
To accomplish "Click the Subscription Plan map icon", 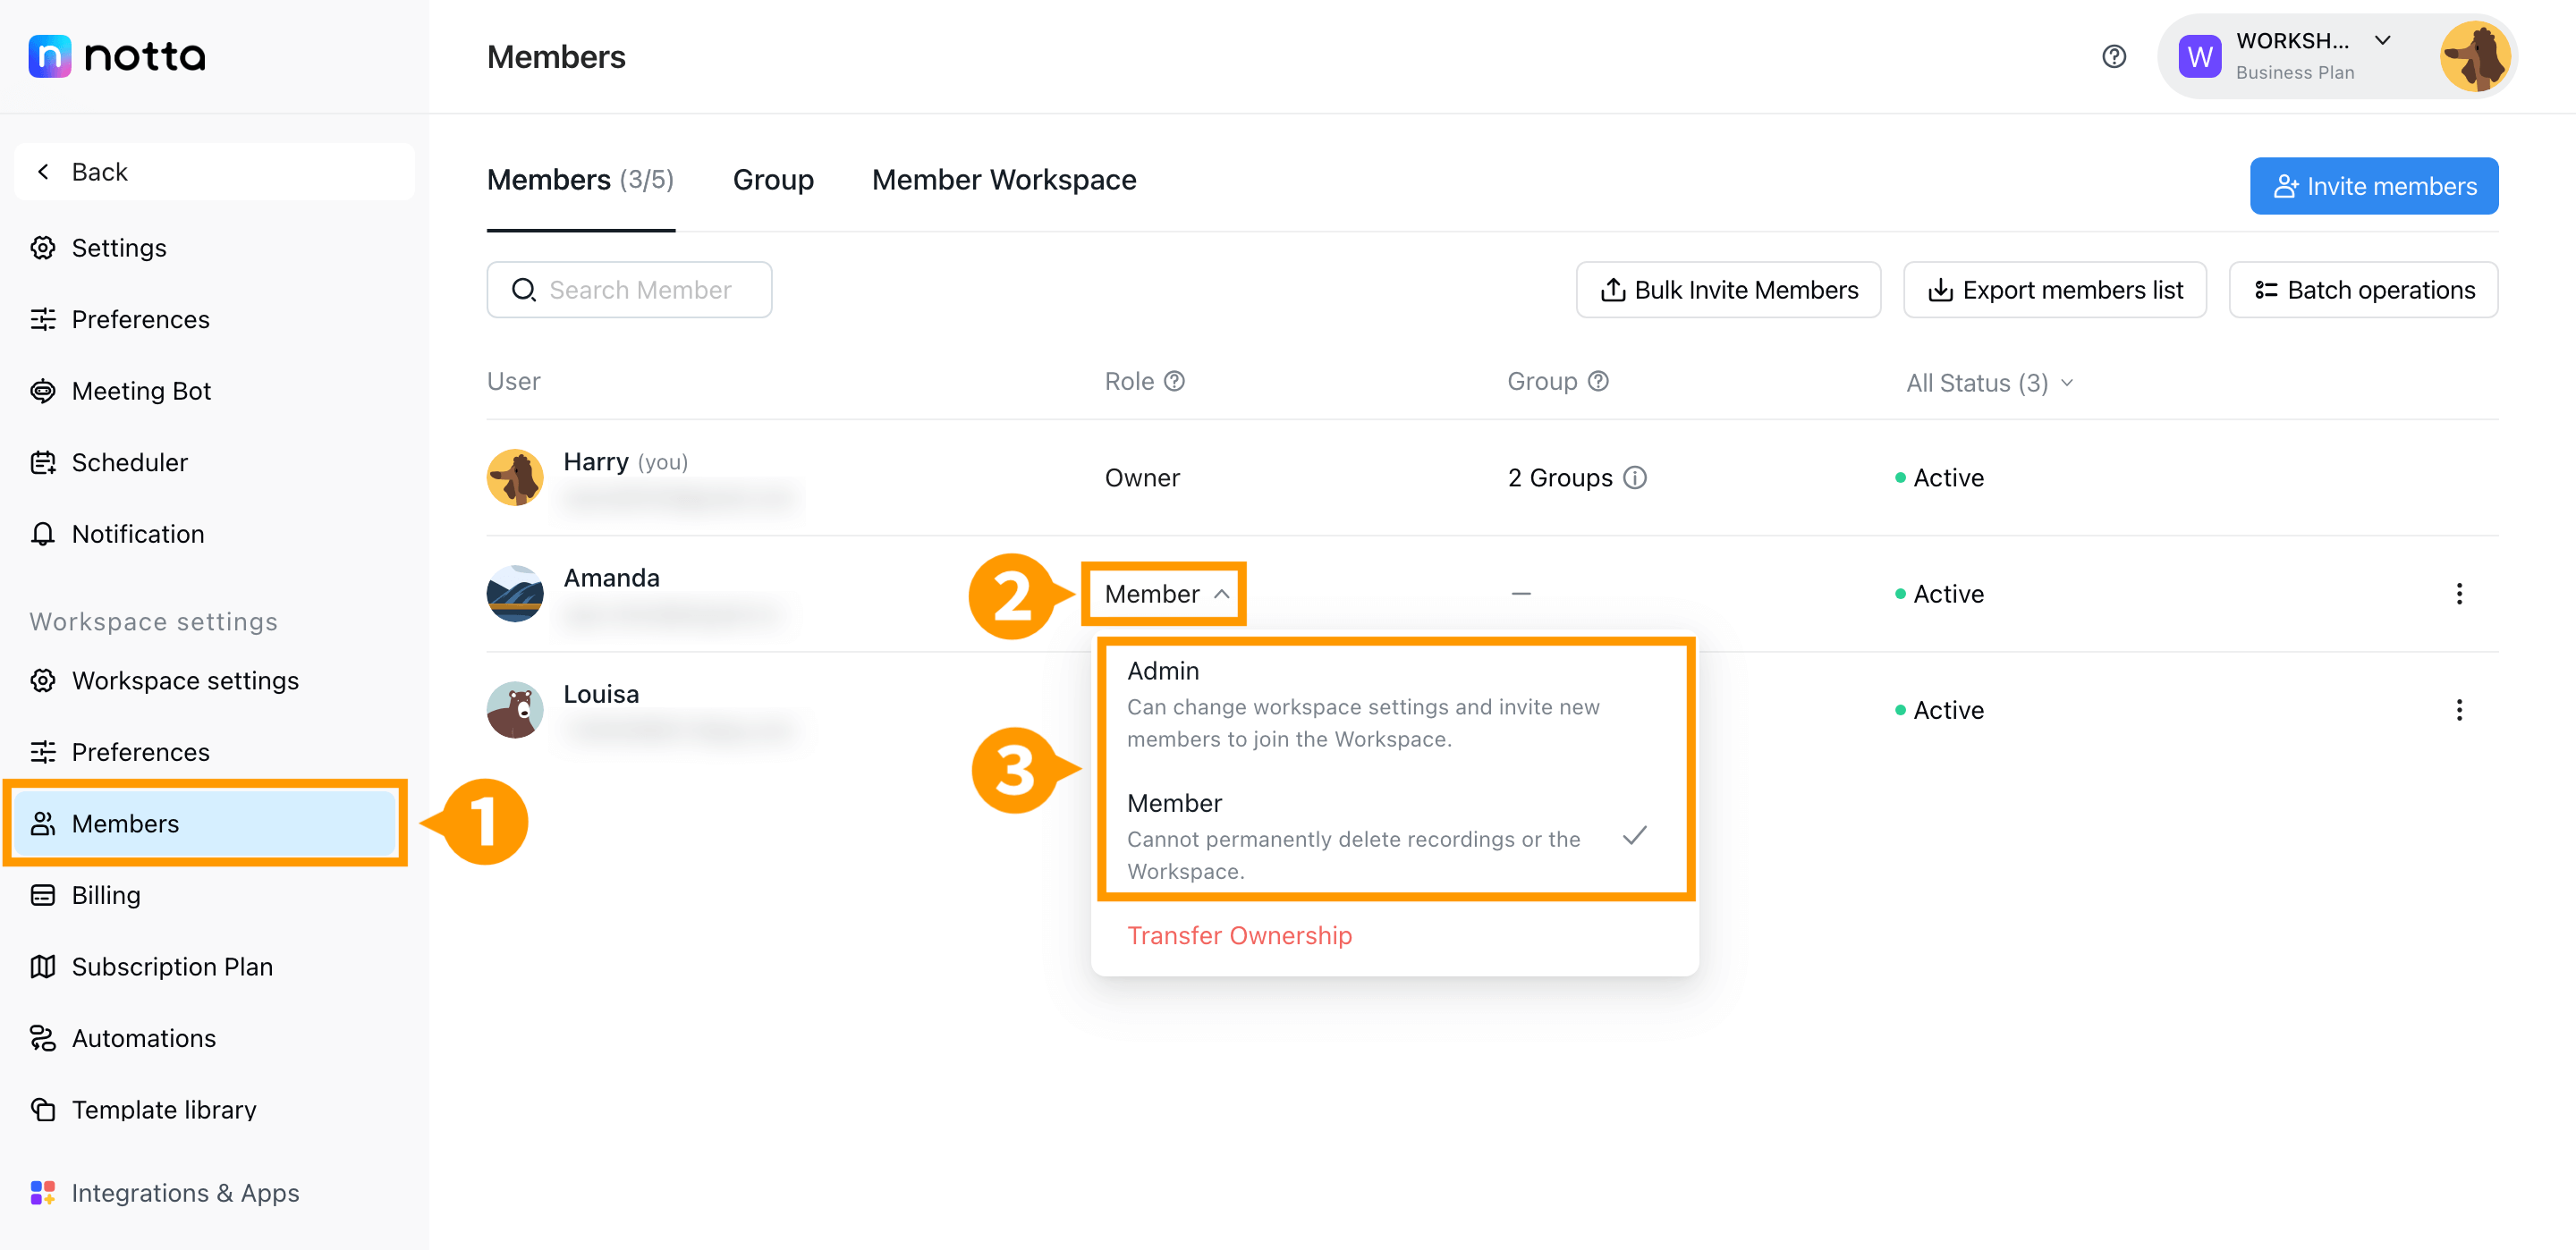I will tap(43, 966).
